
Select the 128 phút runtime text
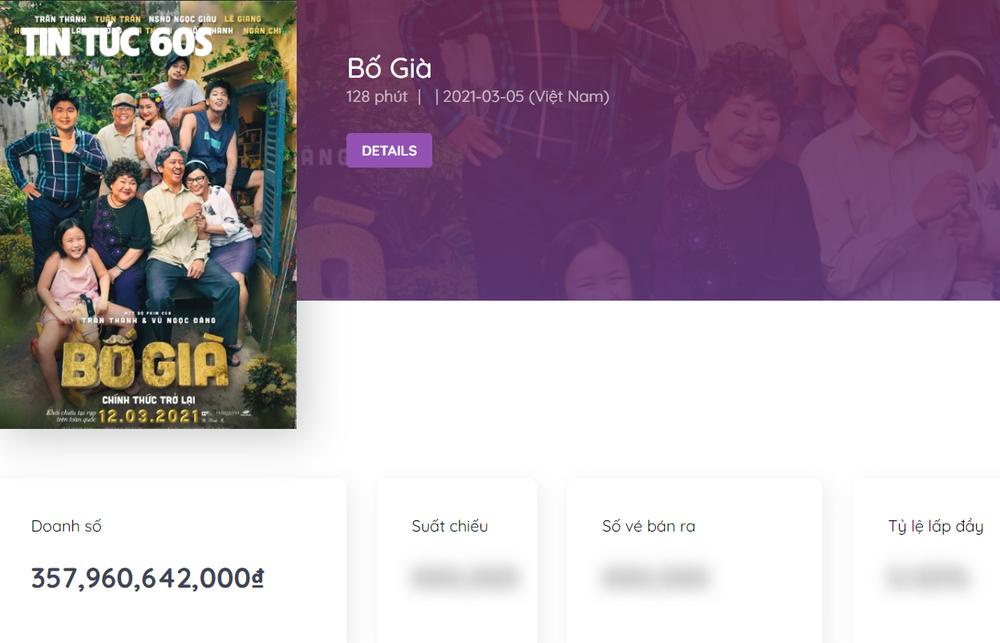click(x=377, y=97)
